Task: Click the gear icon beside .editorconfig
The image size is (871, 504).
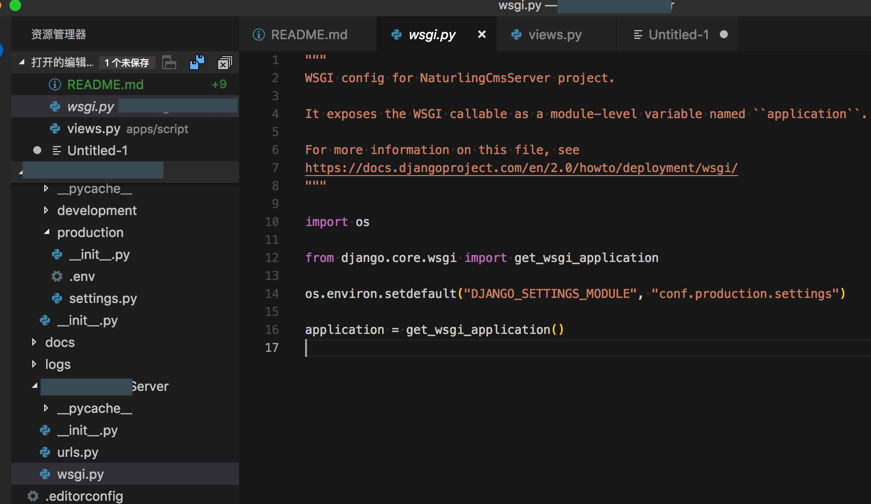Action: tap(33, 496)
